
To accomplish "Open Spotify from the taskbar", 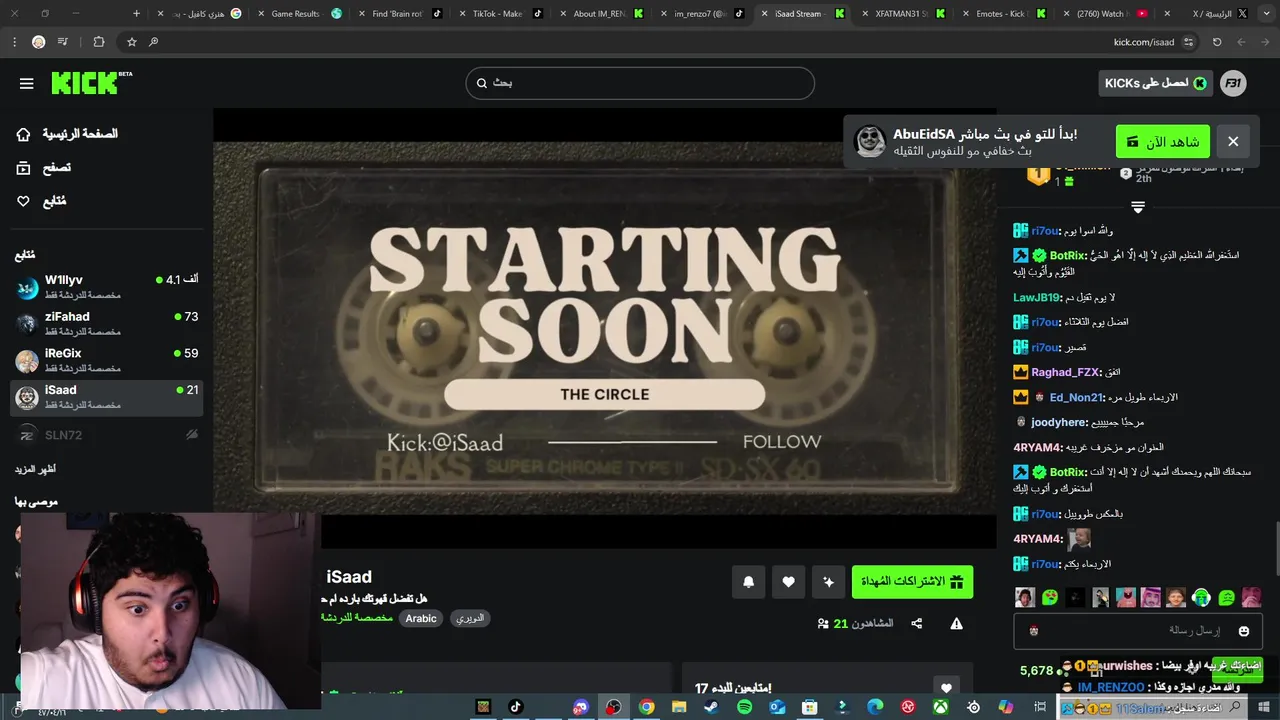I will [744, 707].
